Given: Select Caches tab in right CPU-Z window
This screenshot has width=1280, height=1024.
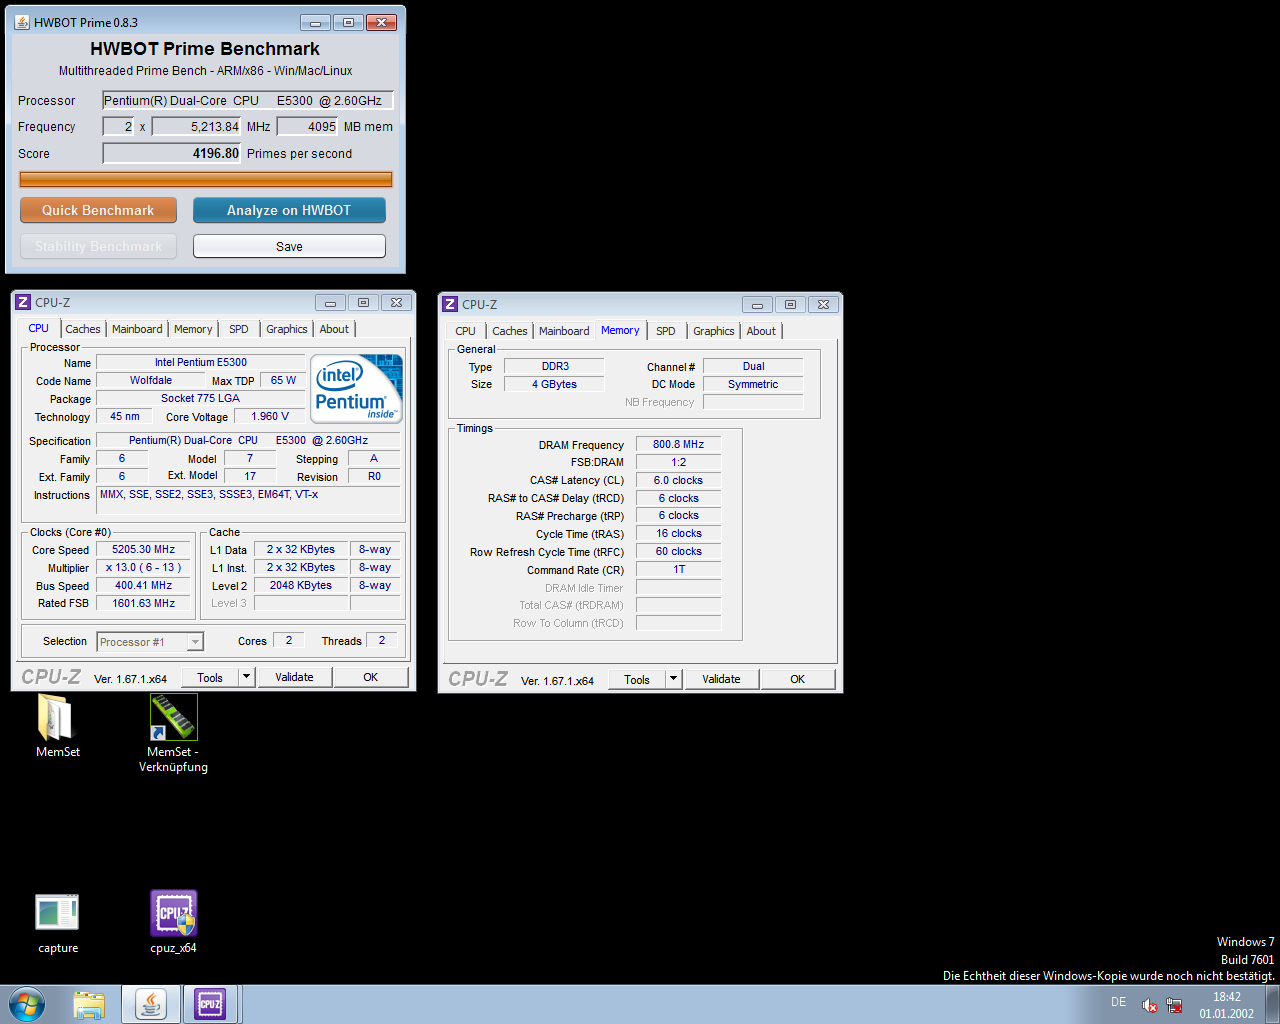Looking at the screenshot, I should [x=510, y=331].
